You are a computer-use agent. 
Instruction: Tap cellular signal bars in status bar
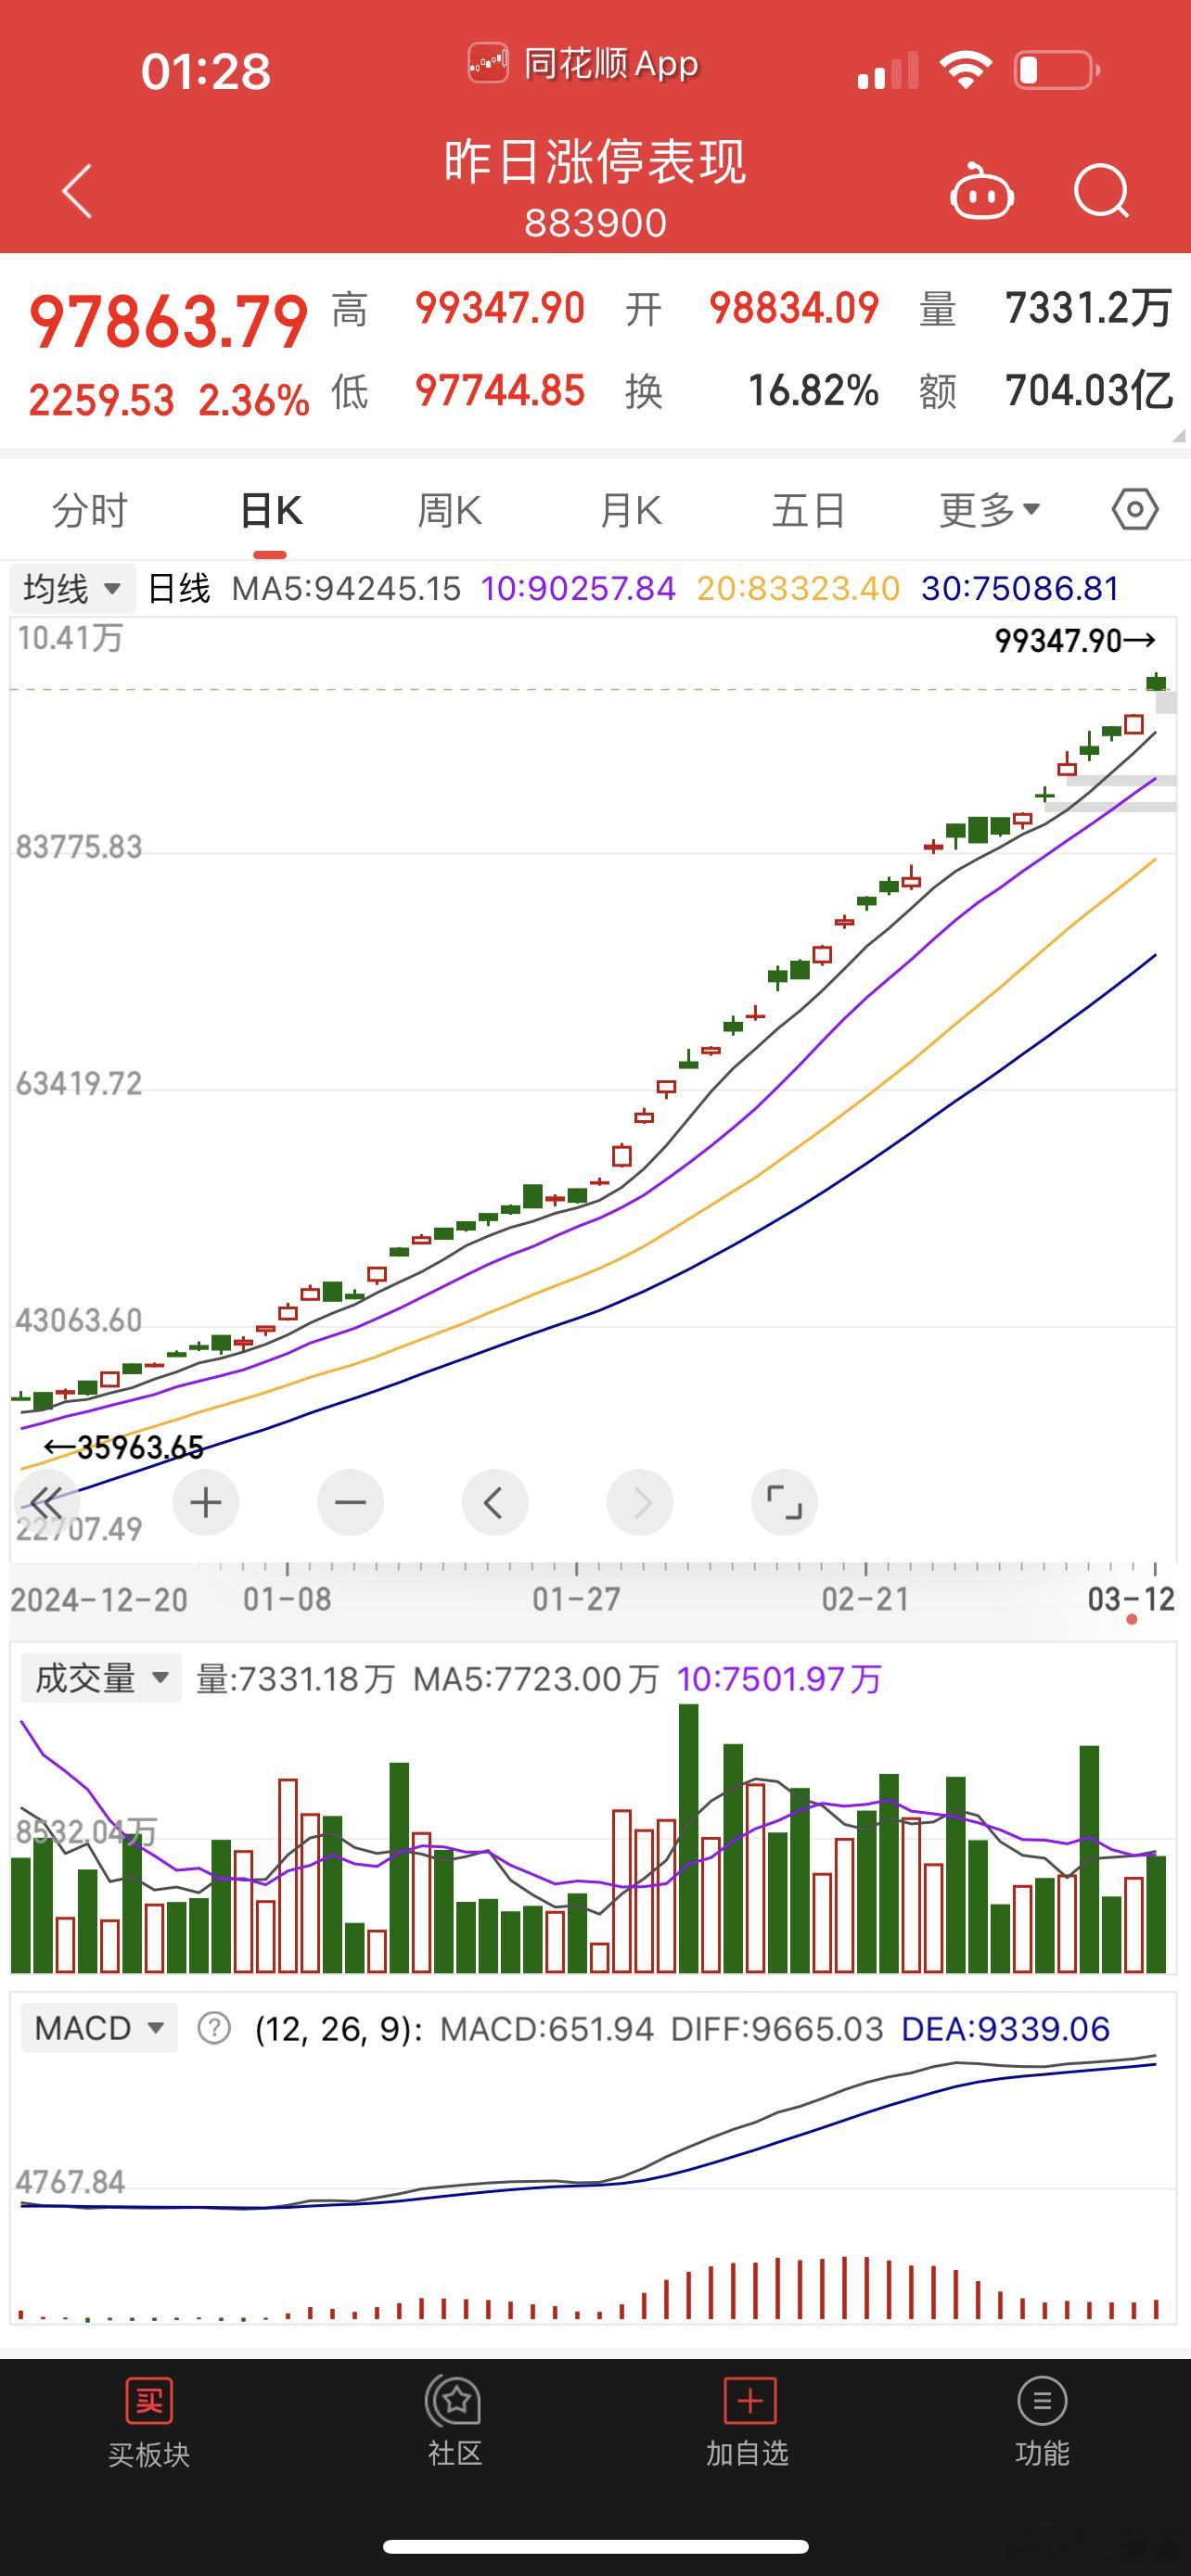pyautogui.click(x=887, y=72)
